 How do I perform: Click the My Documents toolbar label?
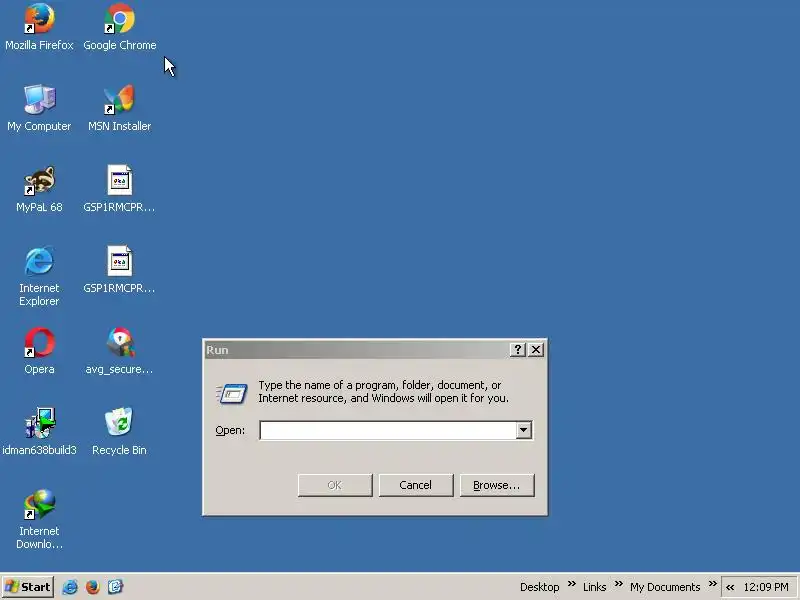pos(665,587)
